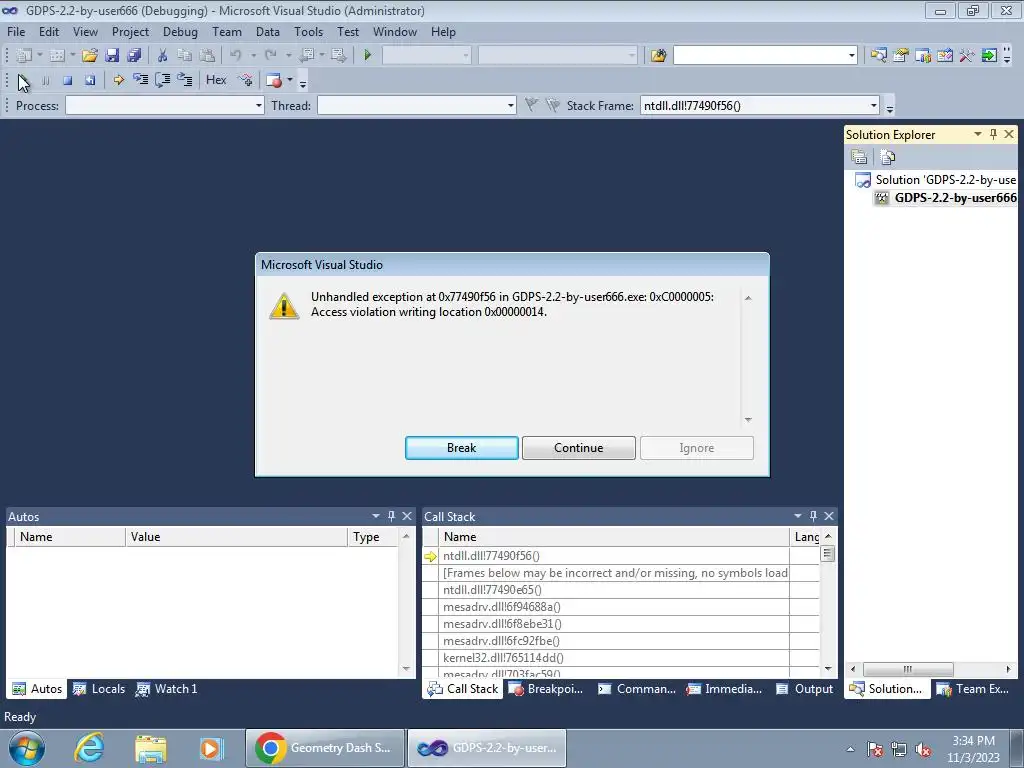The image size is (1024, 768).
Task: Open Autos window position dropdown
Action: coord(376,516)
